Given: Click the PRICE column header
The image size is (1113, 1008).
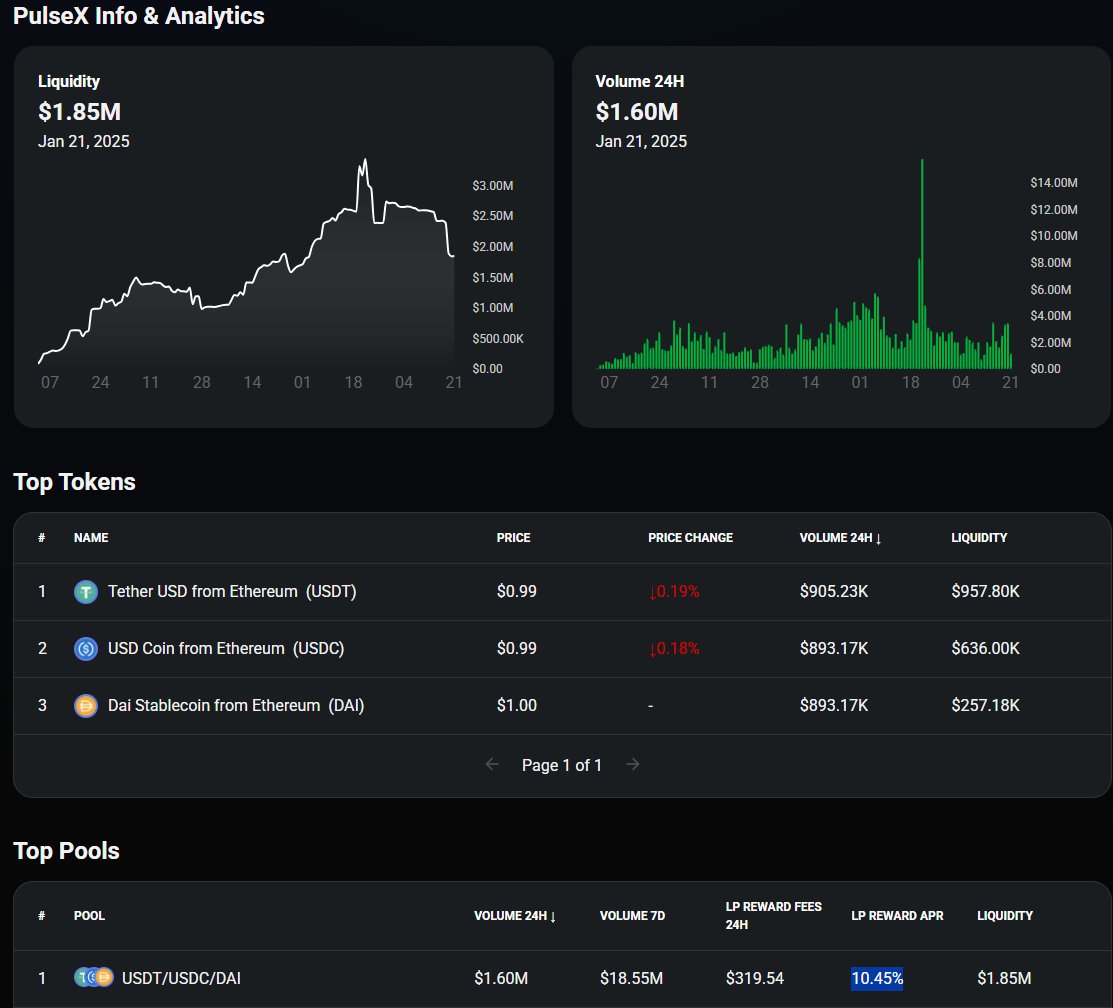Looking at the screenshot, I should pos(513,537).
